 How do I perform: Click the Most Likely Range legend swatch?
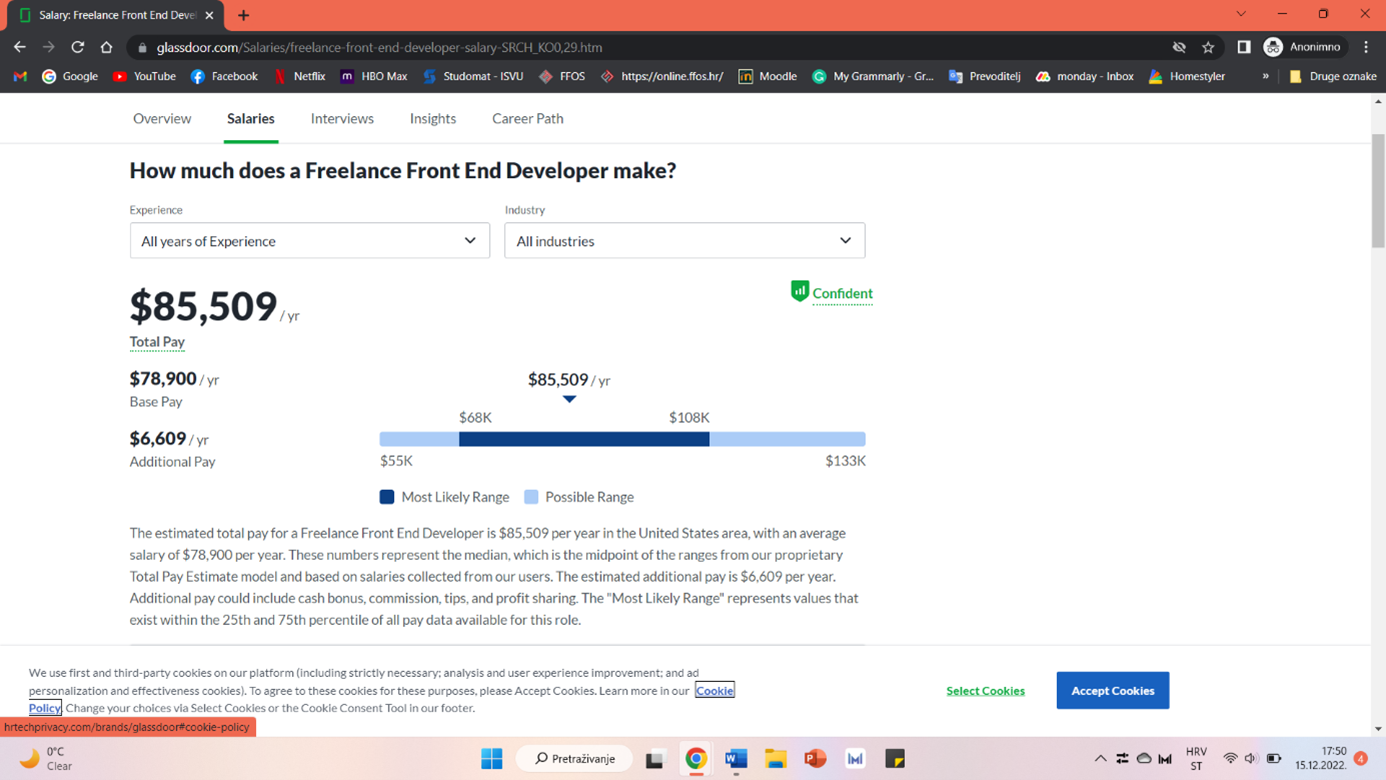pyautogui.click(x=387, y=497)
